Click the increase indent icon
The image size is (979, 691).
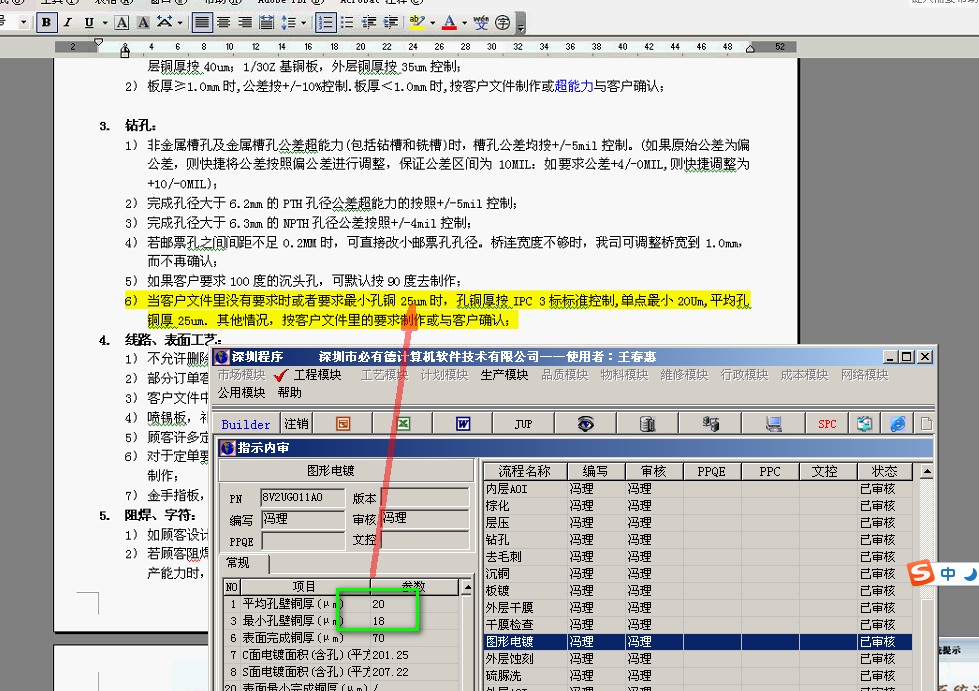click(x=391, y=23)
